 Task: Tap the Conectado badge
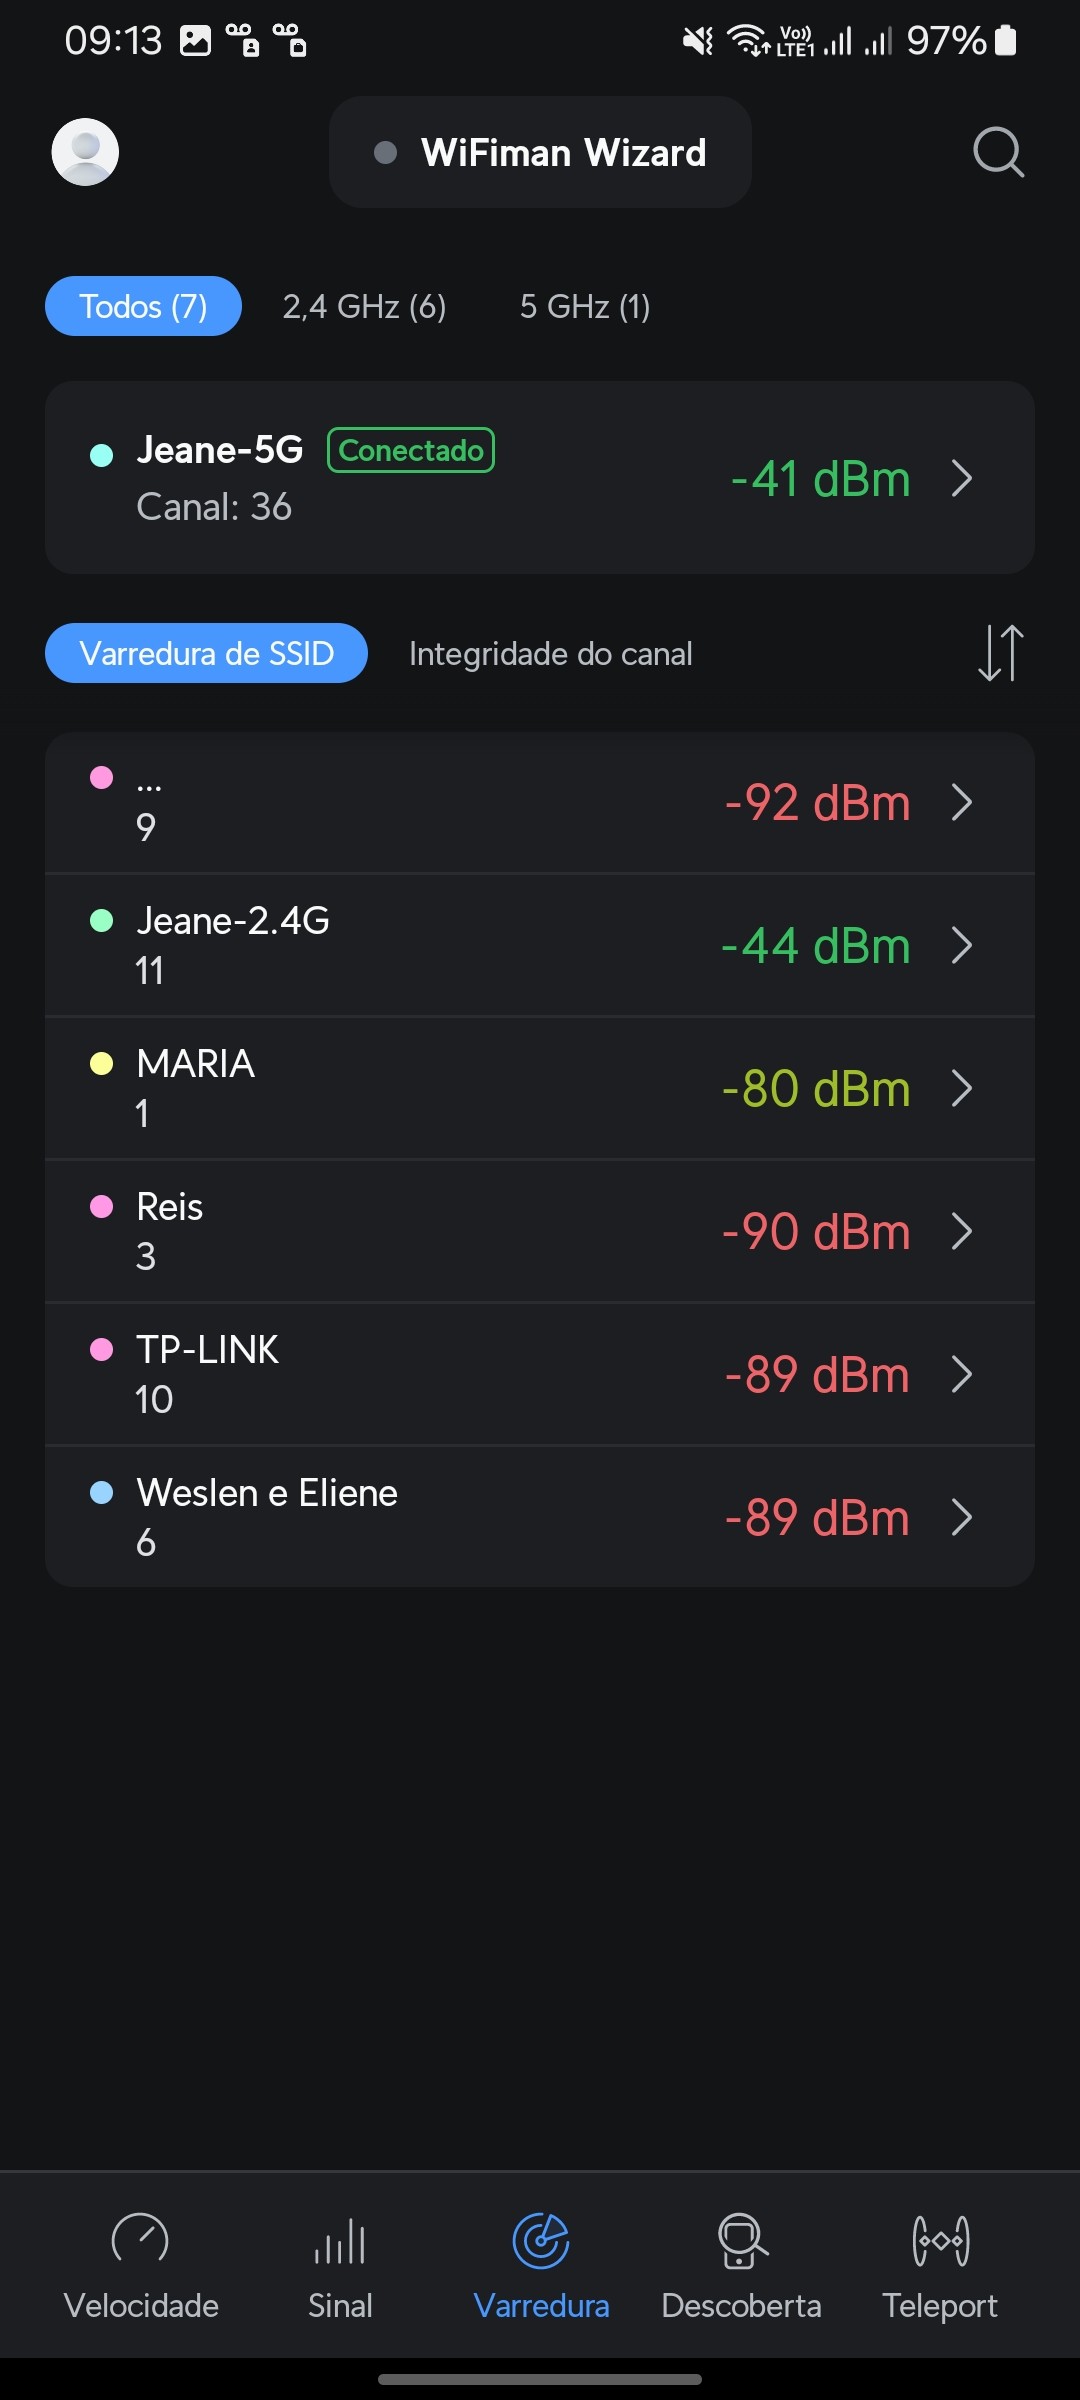[411, 450]
